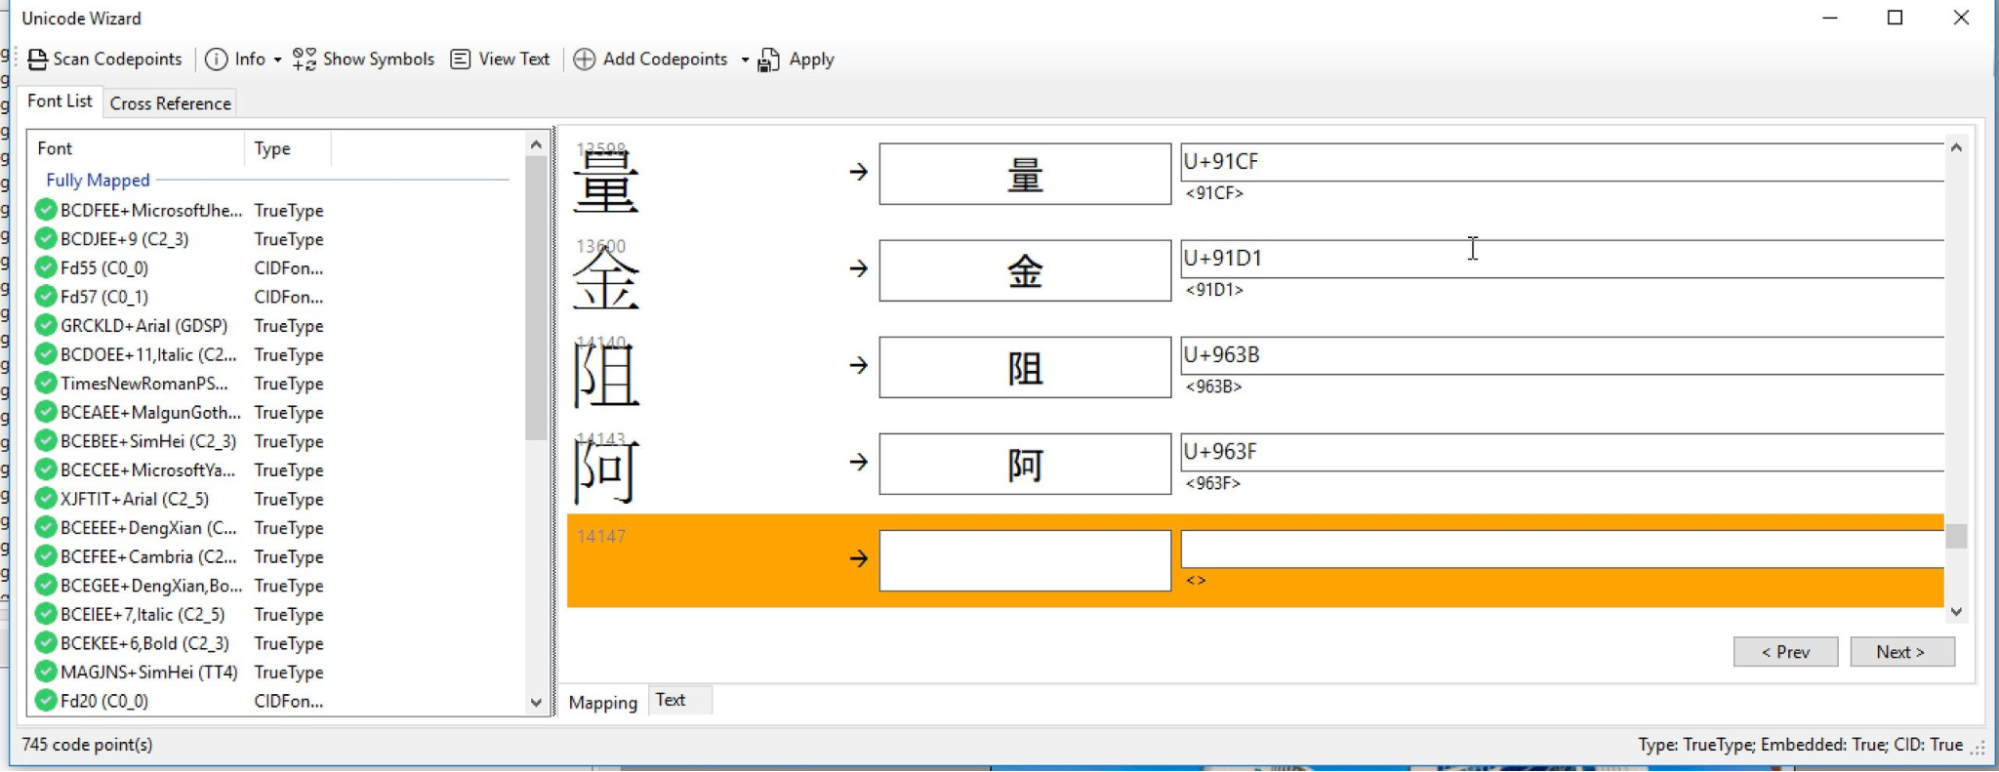Click the Add Codepoints plus icon
This screenshot has width=1999, height=772.
click(x=584, y=60)
